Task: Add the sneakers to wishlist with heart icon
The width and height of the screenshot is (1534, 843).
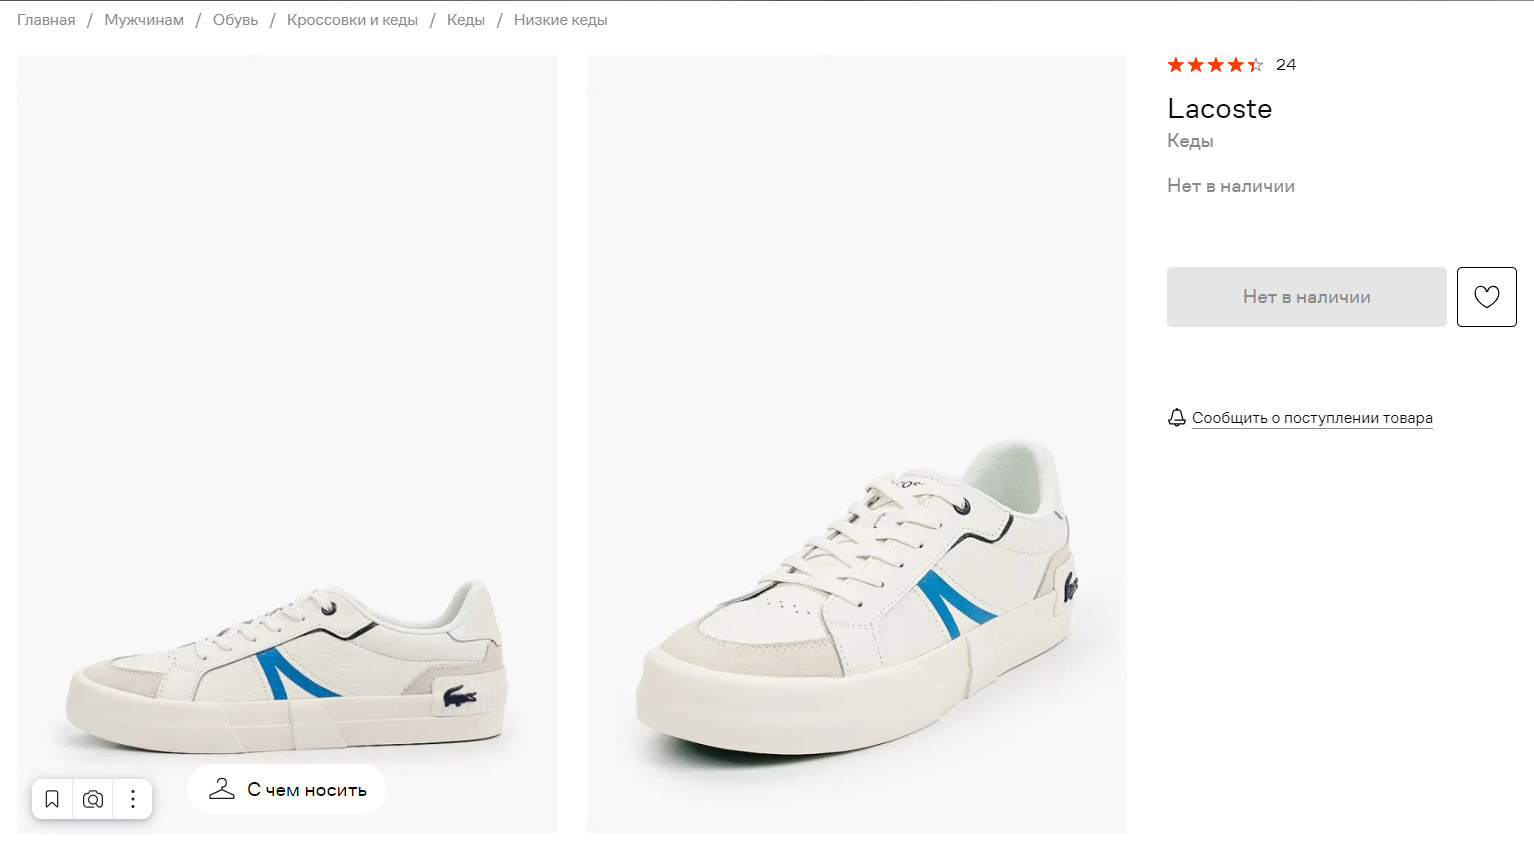Action: click(x=1486, y=297)
